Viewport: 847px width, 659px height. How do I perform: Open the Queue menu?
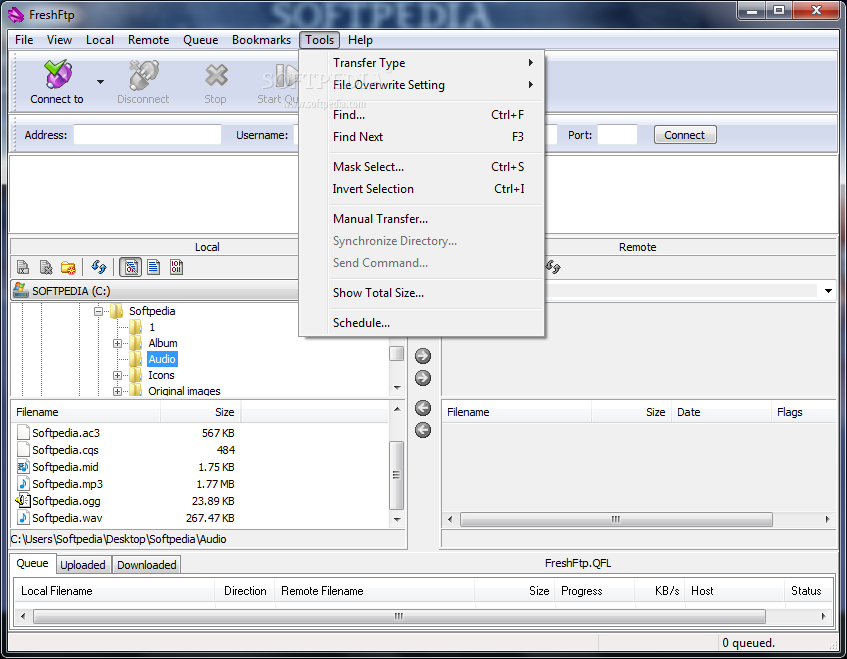(200, 40)
